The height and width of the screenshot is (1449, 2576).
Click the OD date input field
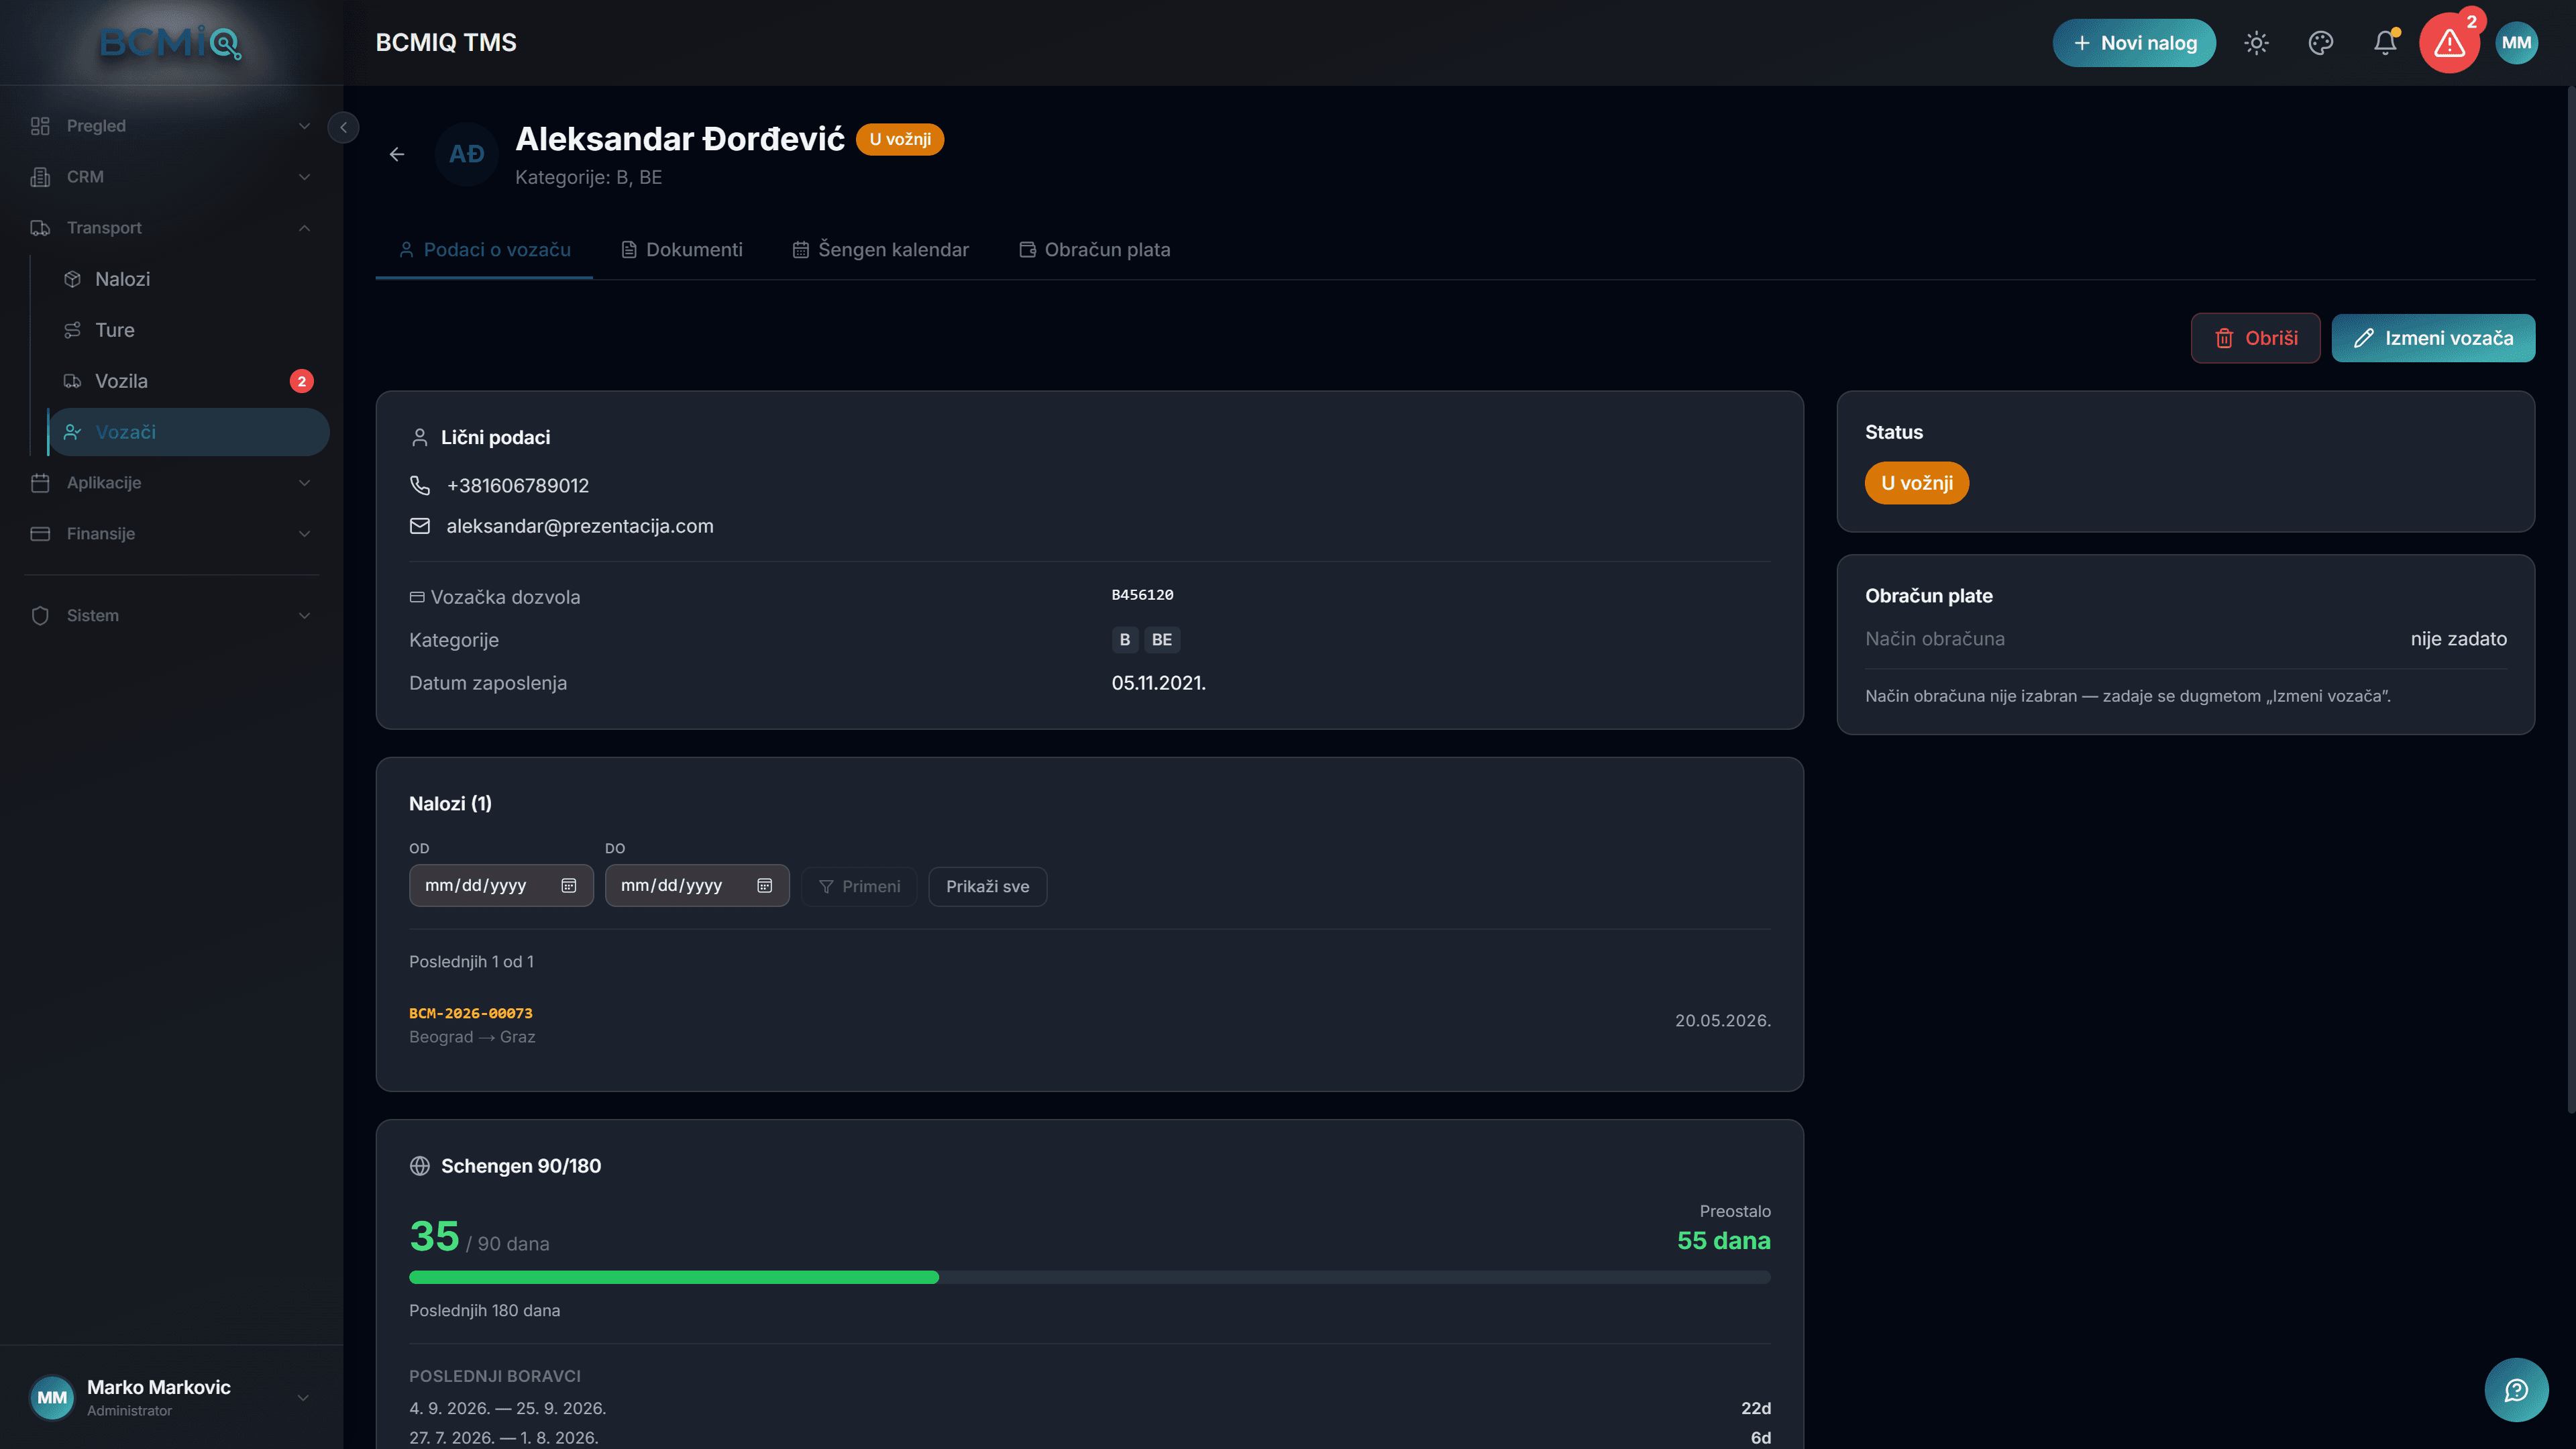point(501,886)
